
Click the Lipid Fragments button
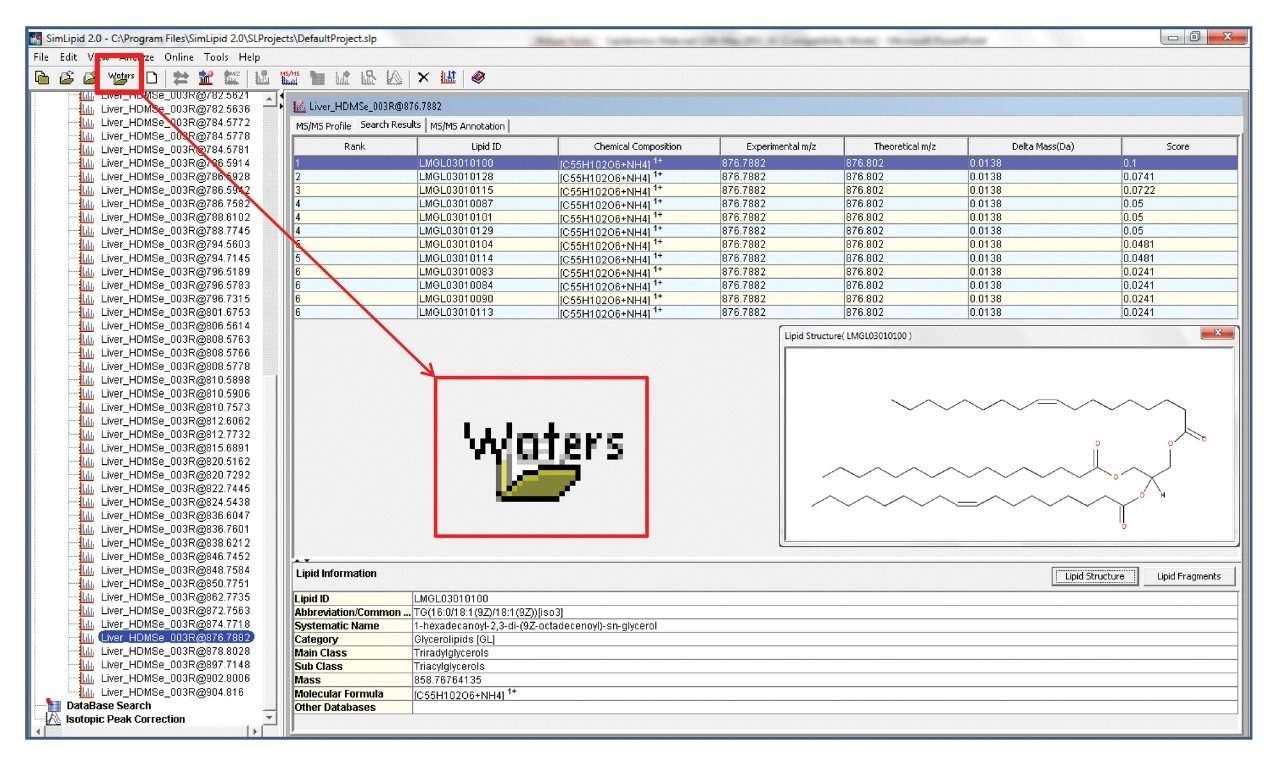[1189, 576]
